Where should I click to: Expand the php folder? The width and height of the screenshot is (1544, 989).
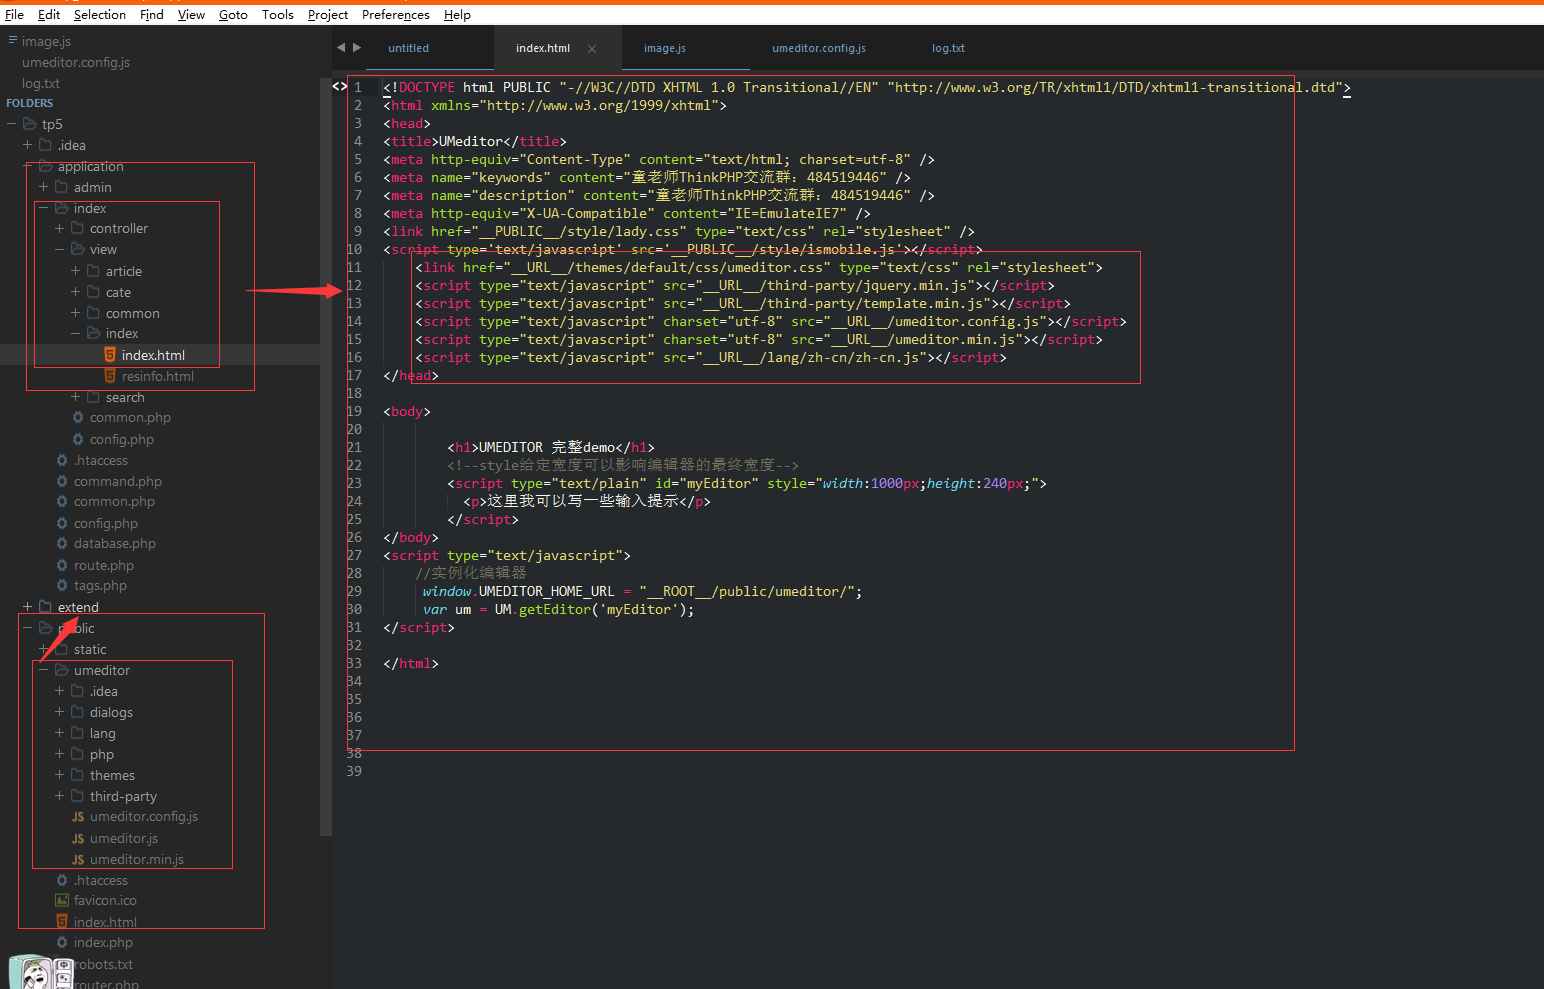60,754
